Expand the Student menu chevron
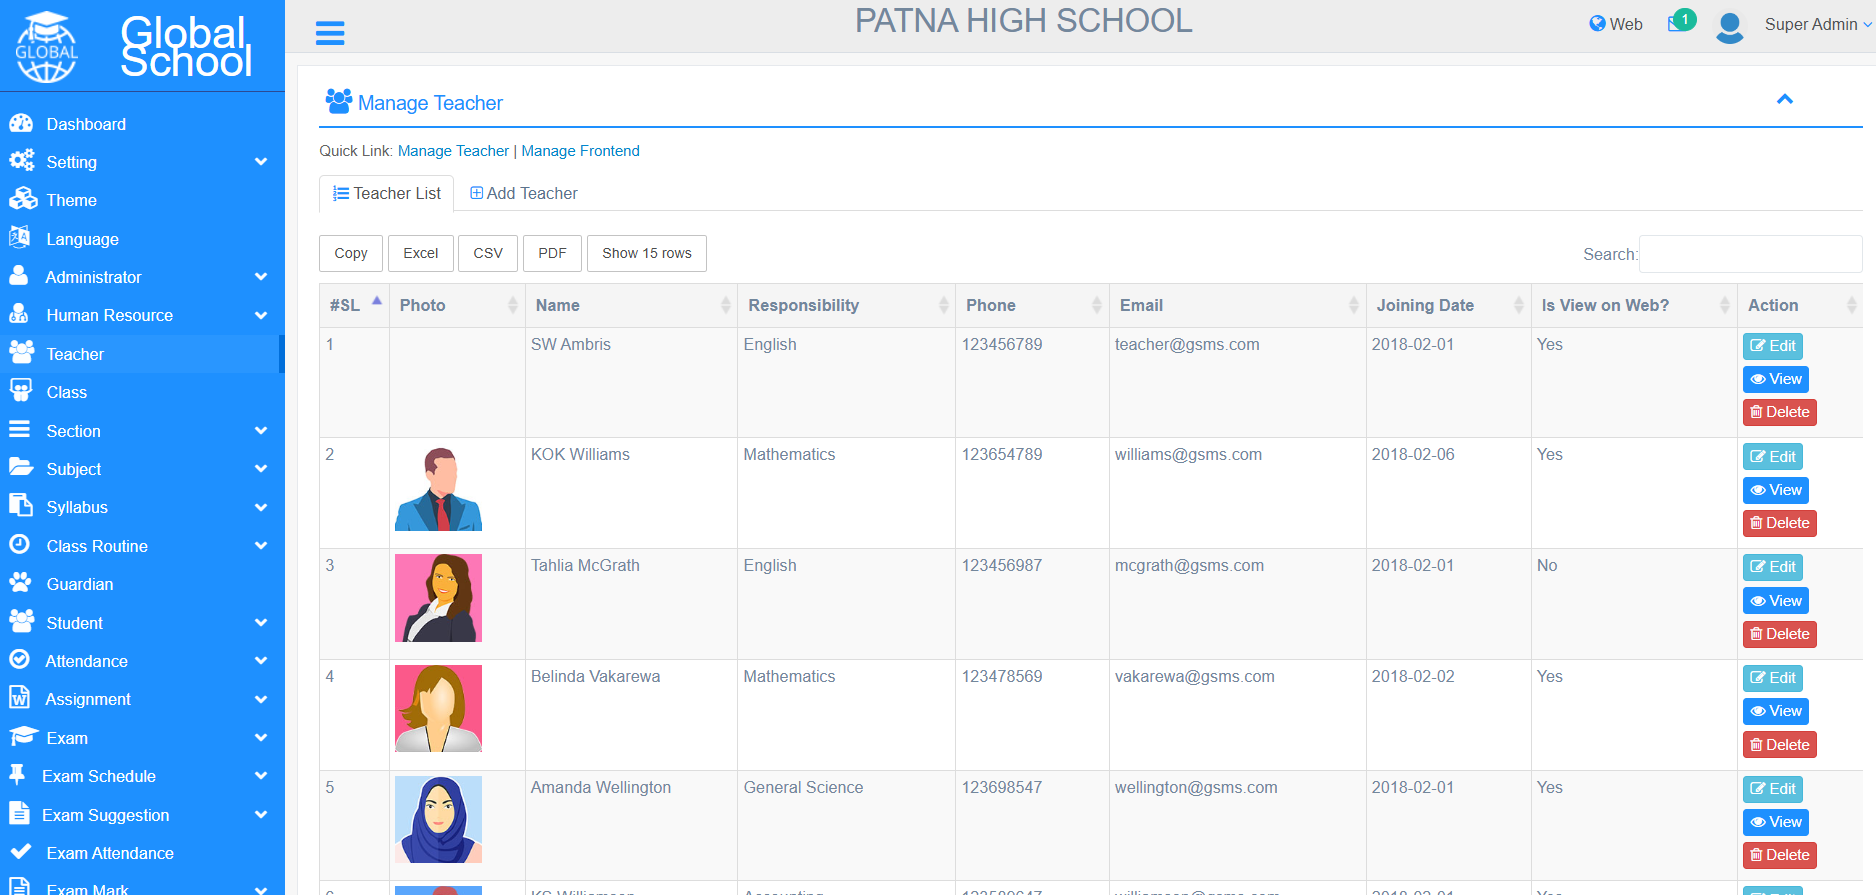1876x895 pixels. click(x=261, y=623)
